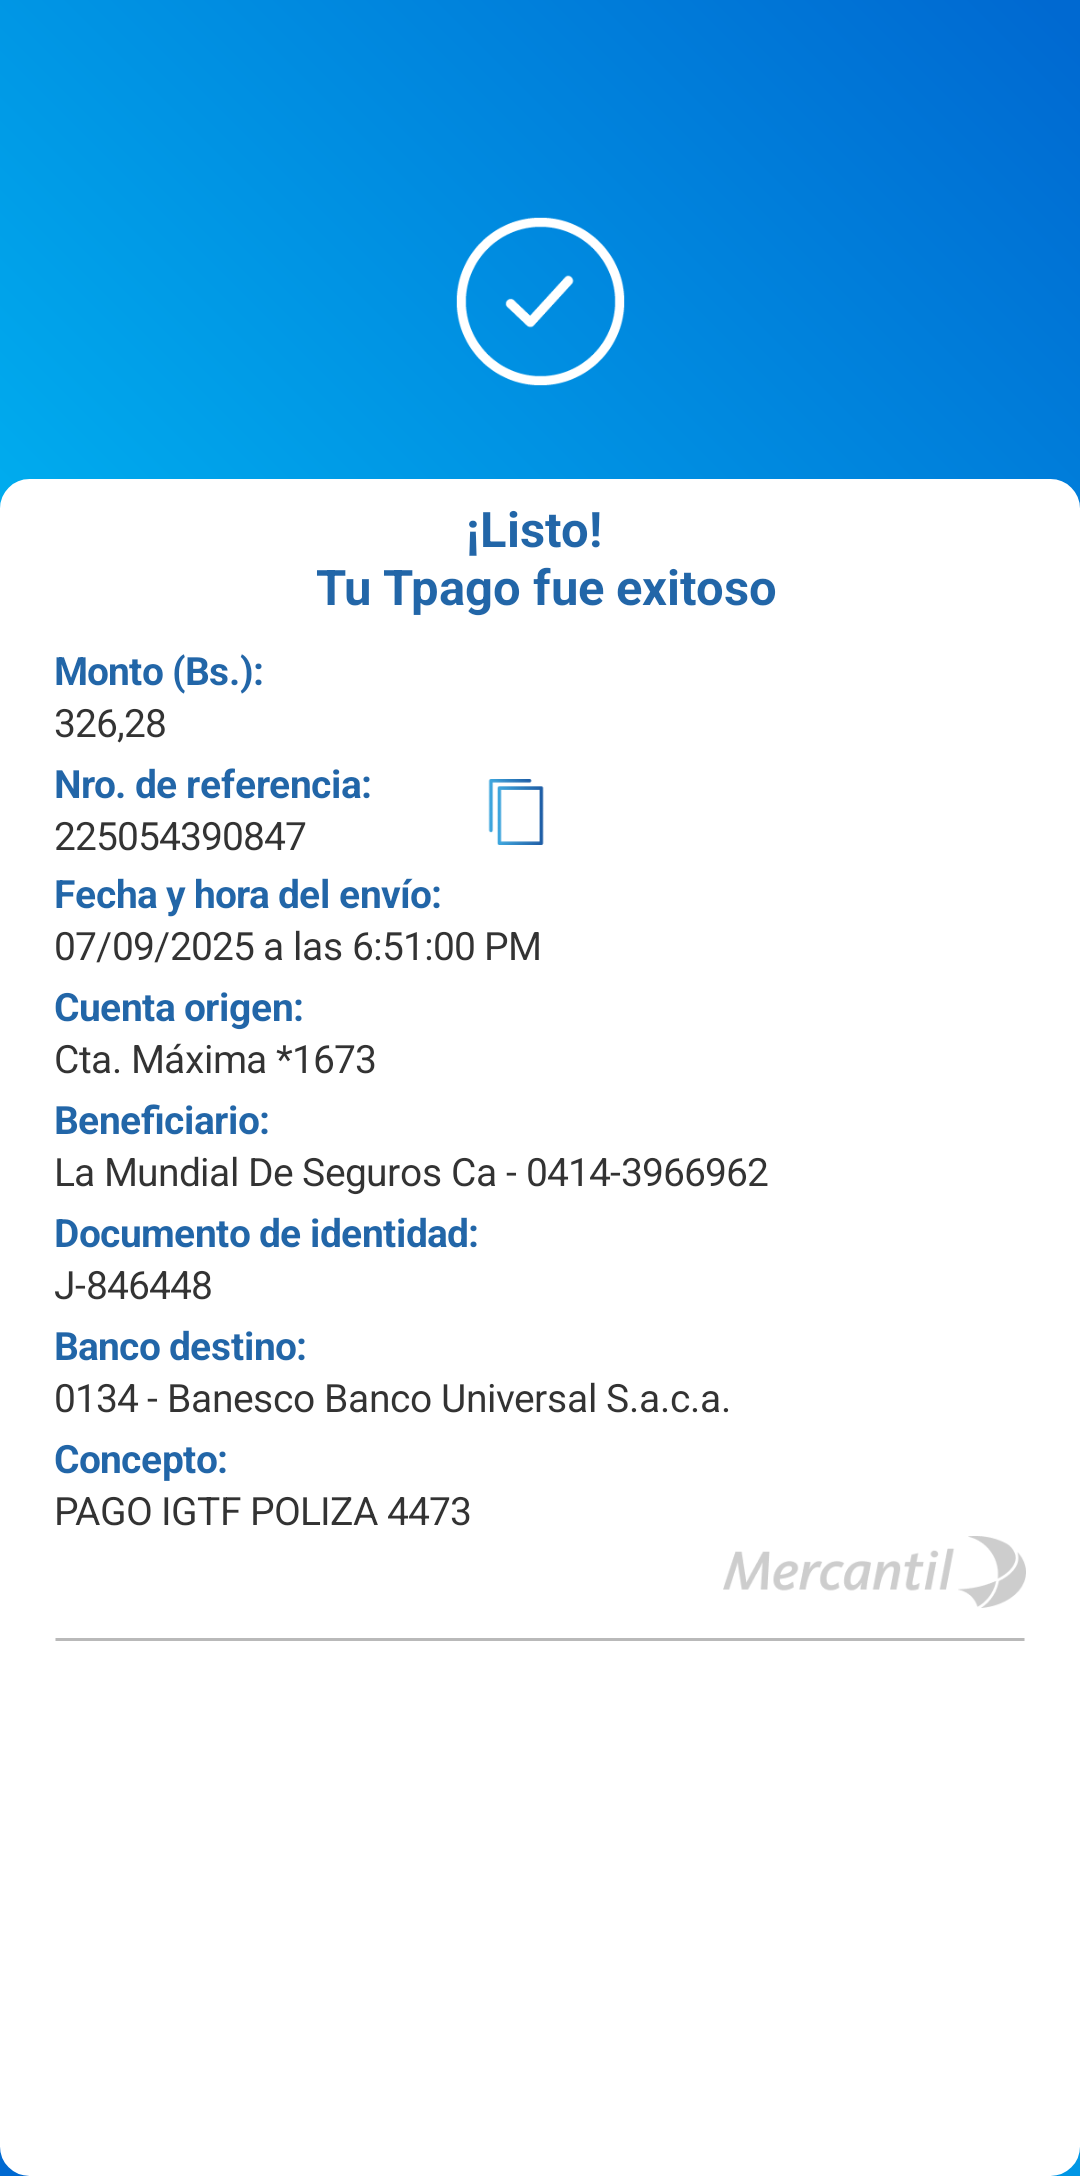The width and height of the screenshot is (1080, 2176).
Task: Click the amount value 326,28
Action: coord(110,724)
